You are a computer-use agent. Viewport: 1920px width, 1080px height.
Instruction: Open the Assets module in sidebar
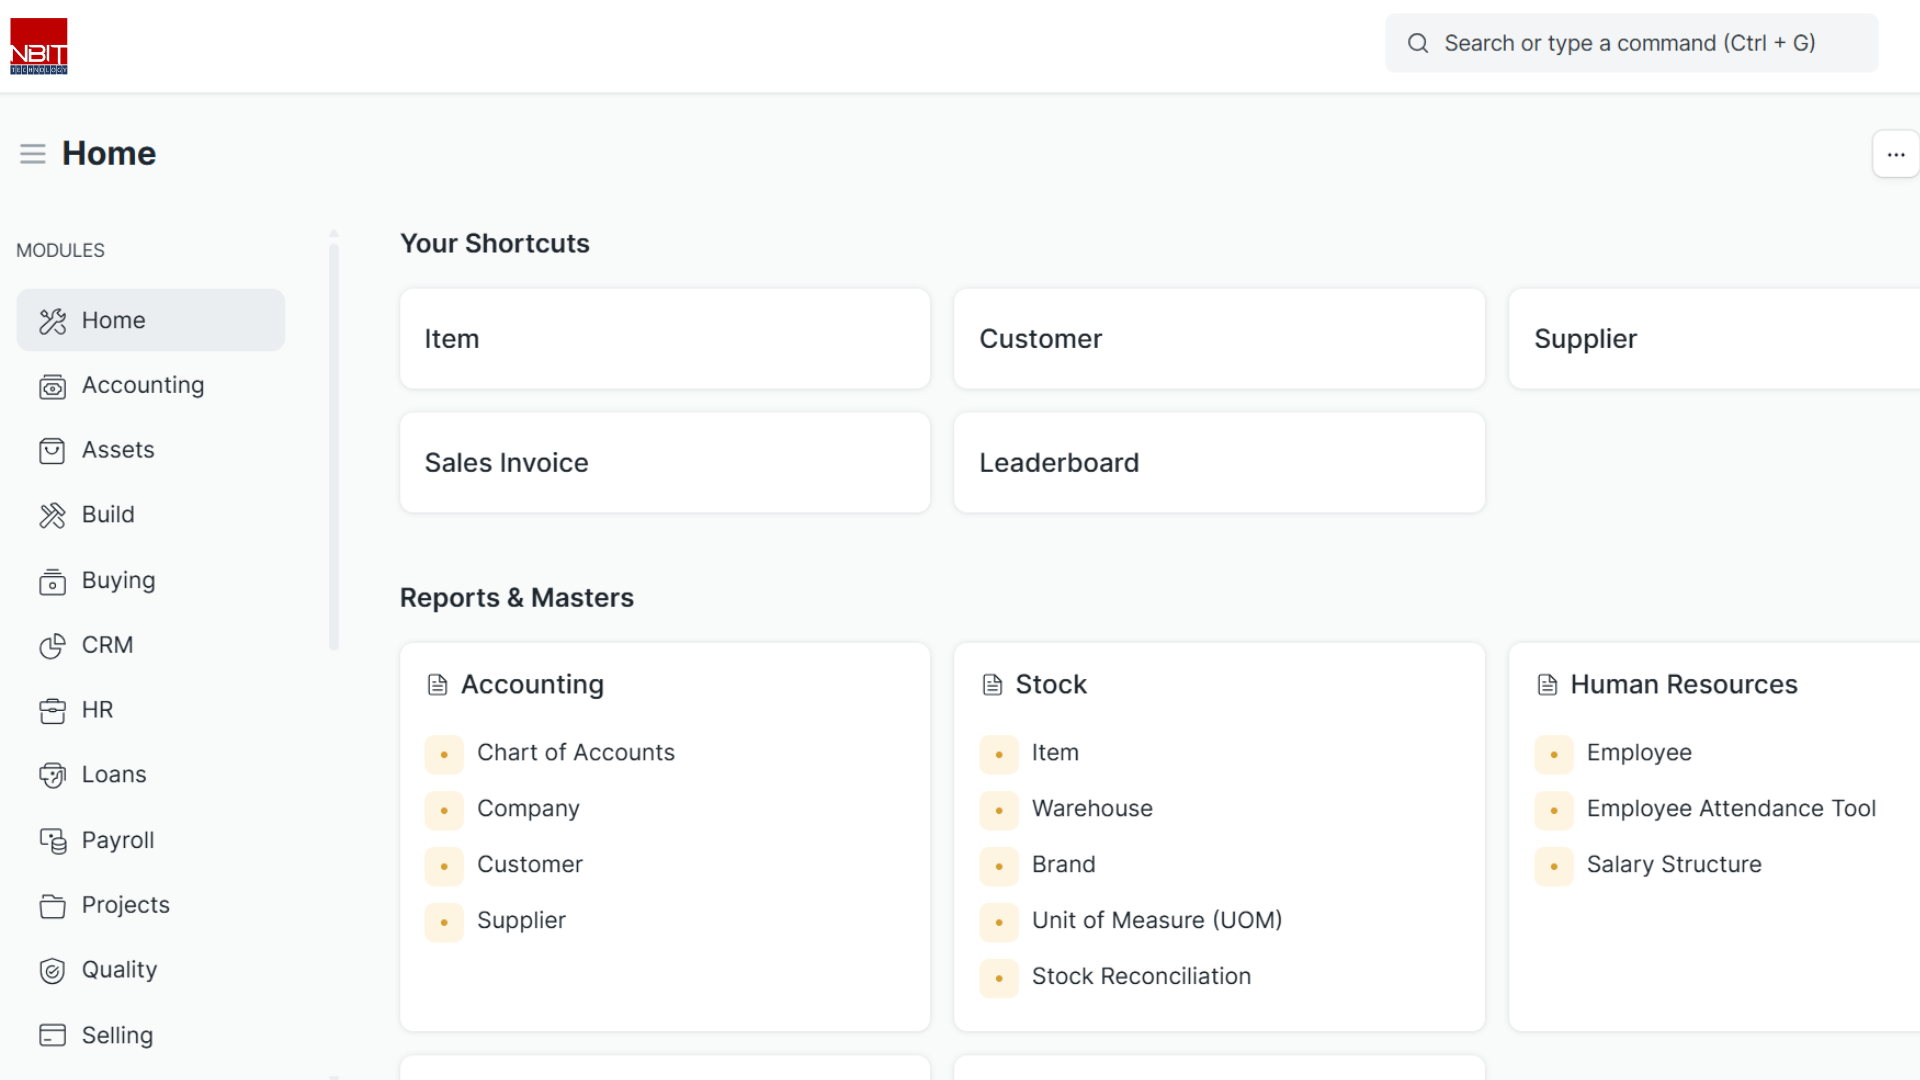(x=118, y=450)
